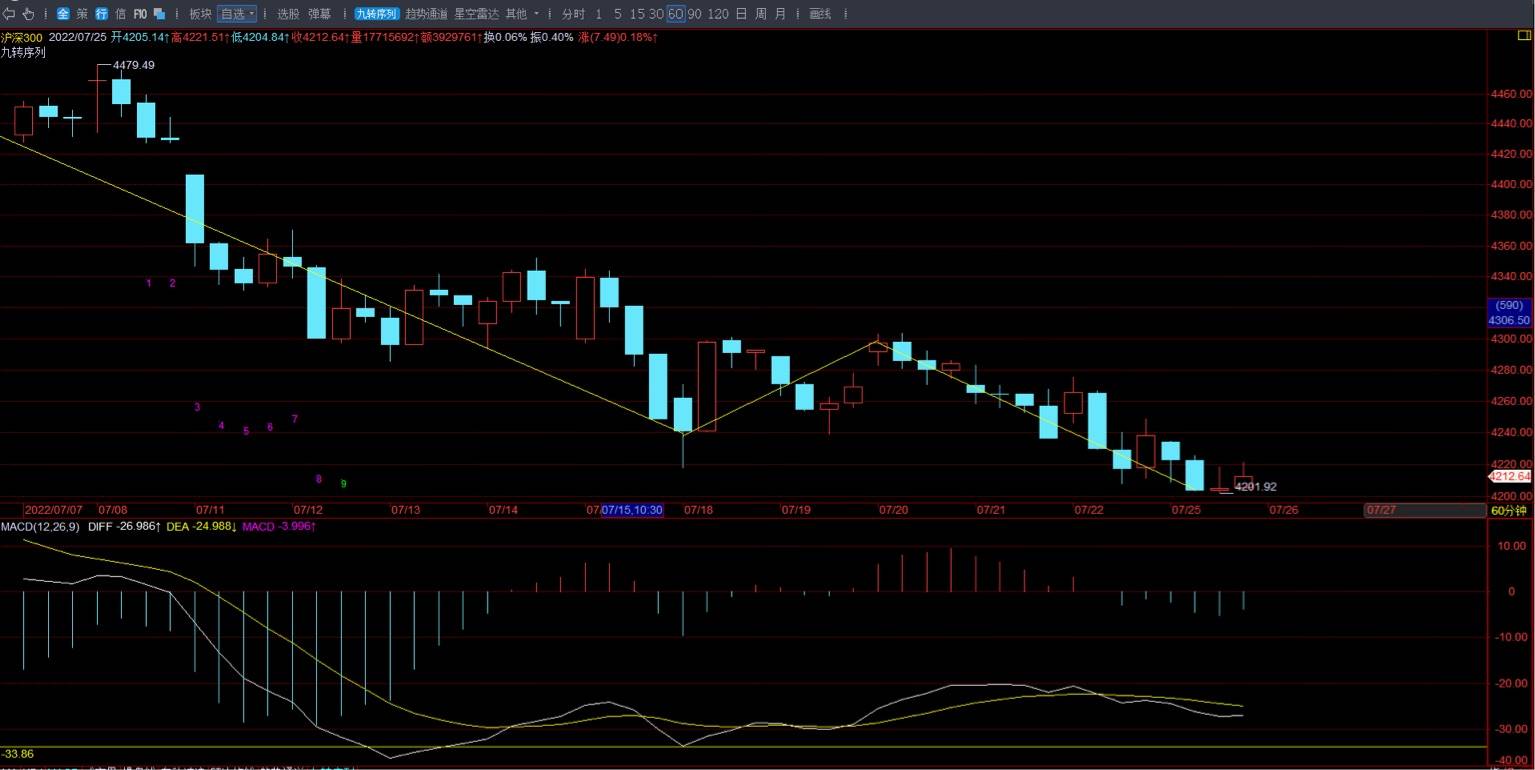Open the 选股 stock screener

pyautogui.click(x=288, y=14)
